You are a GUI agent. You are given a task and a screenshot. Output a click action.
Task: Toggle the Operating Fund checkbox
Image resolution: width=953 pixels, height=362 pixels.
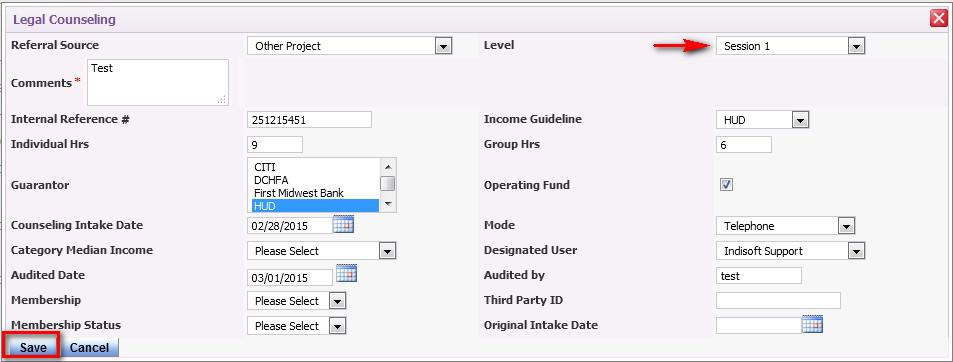click(726, 185)
